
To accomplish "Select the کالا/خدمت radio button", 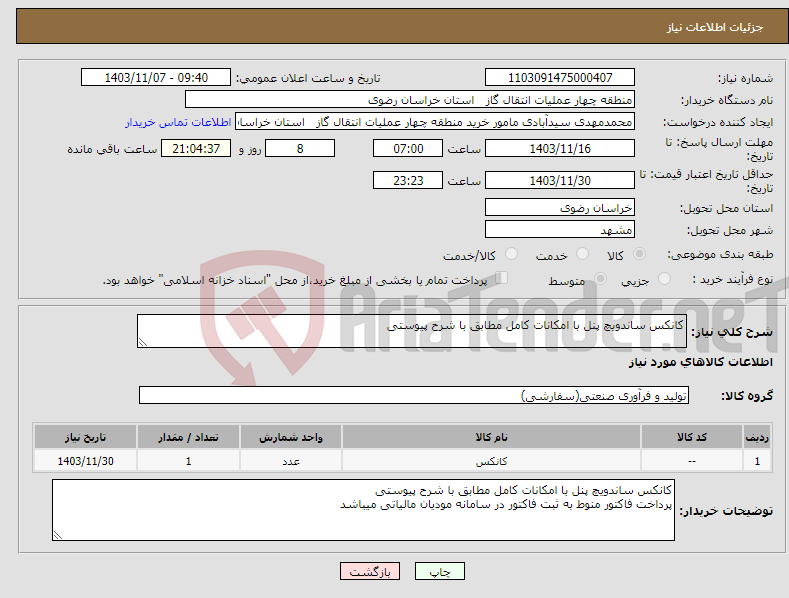I will click(x=511, y=254).
